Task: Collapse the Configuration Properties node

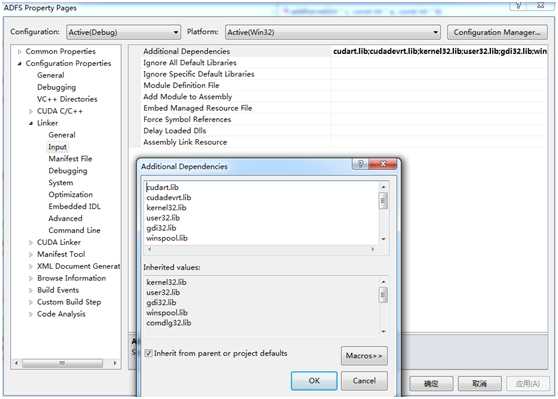Action: [19, 63]
